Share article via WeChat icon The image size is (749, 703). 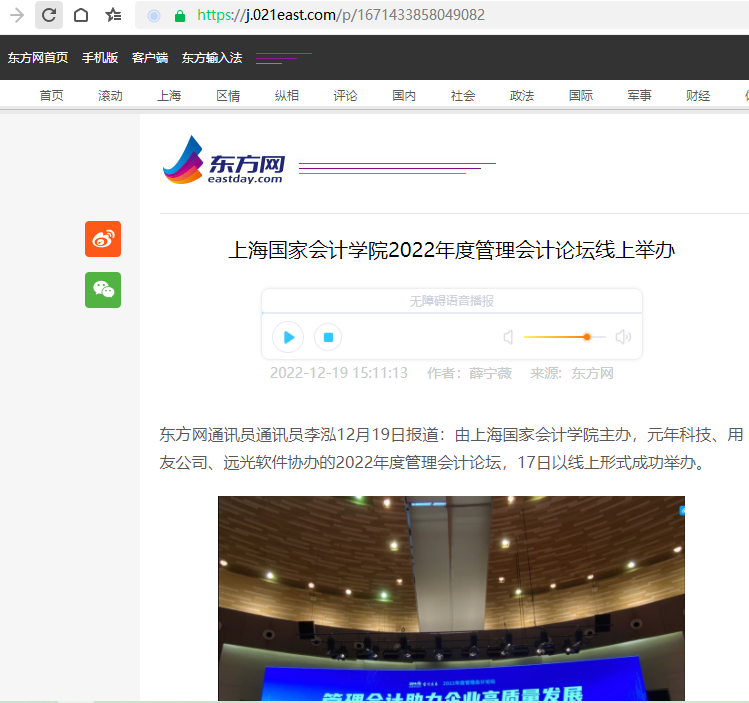[x=103, y=290]
